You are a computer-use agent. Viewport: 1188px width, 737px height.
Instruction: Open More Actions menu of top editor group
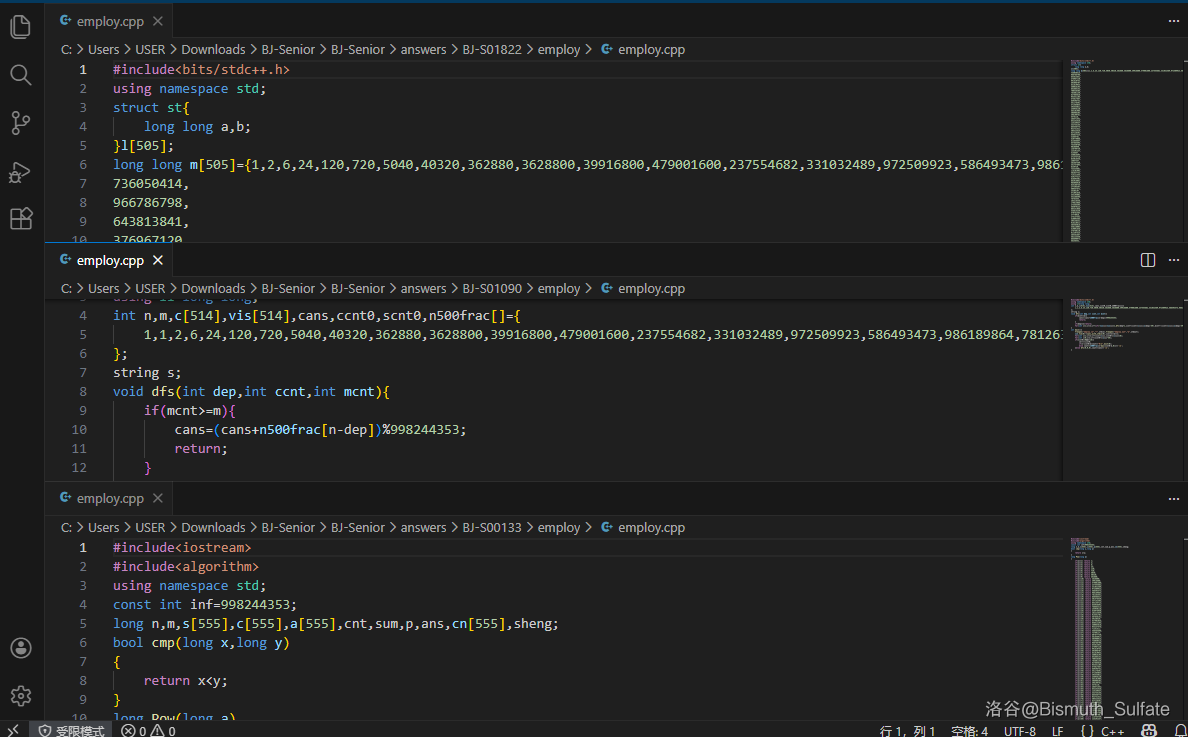pos(1174,21)
